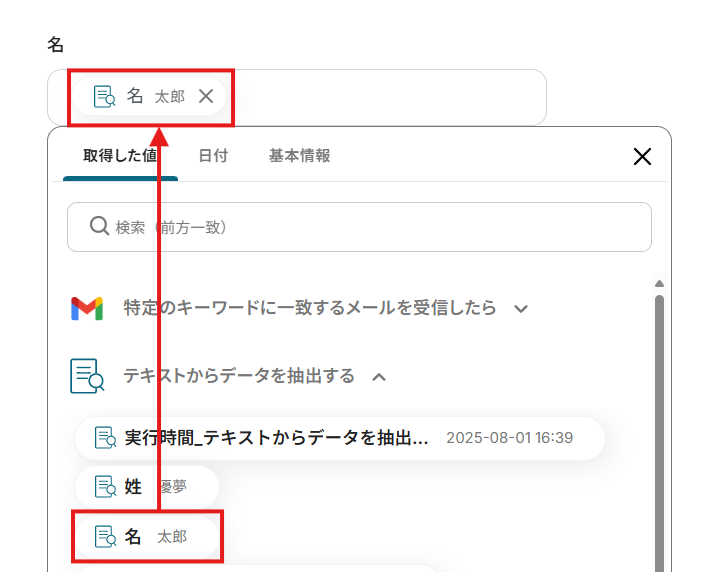Viewport: 719px width, 572px height.
Task: Collapse the テキストからデータを抽出する section chevron
Action: 379,377
